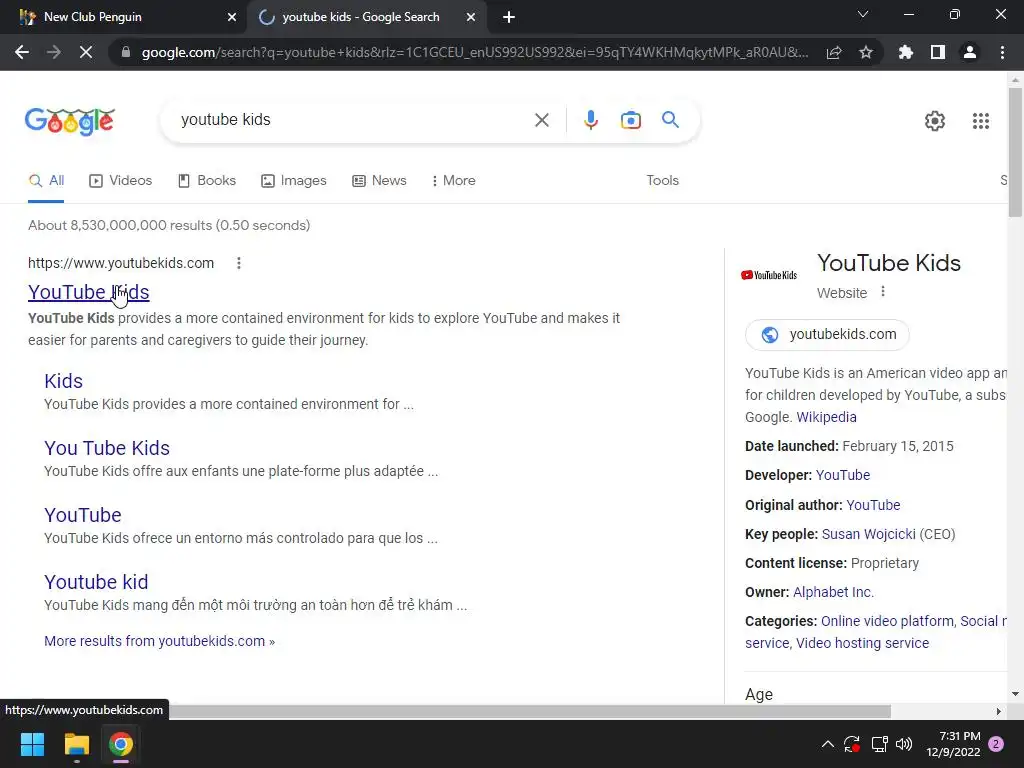Open the volume speaker tray icon
Screen dimensions: 1024x768
pyautogui.click(x=904, y=744)
